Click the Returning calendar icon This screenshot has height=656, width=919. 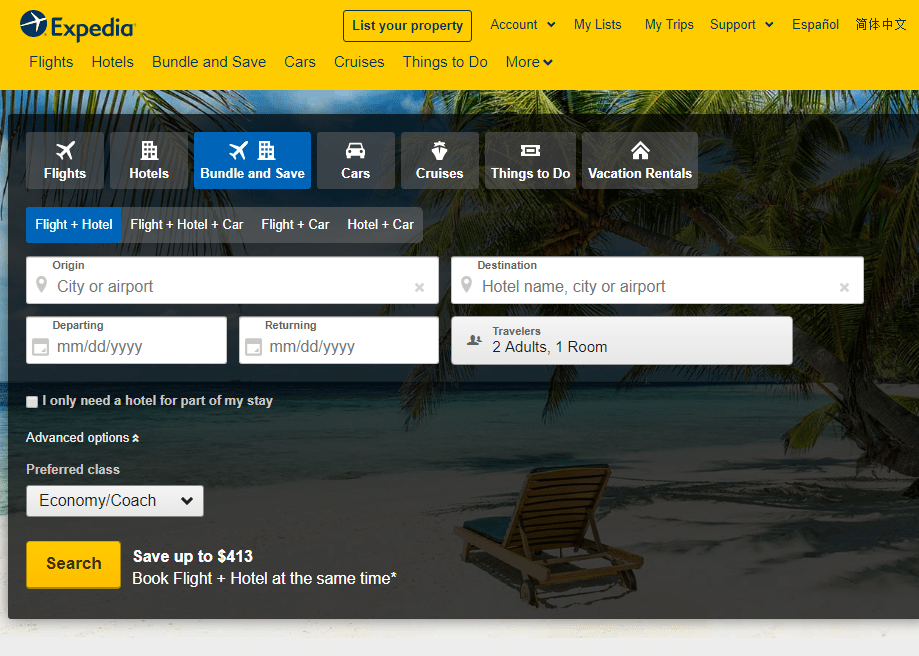[x=253, y=347]
